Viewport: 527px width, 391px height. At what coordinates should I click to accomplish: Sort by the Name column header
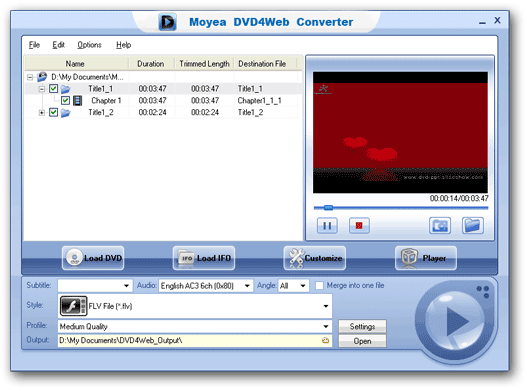pyautogui.click(x=76, y=64)
